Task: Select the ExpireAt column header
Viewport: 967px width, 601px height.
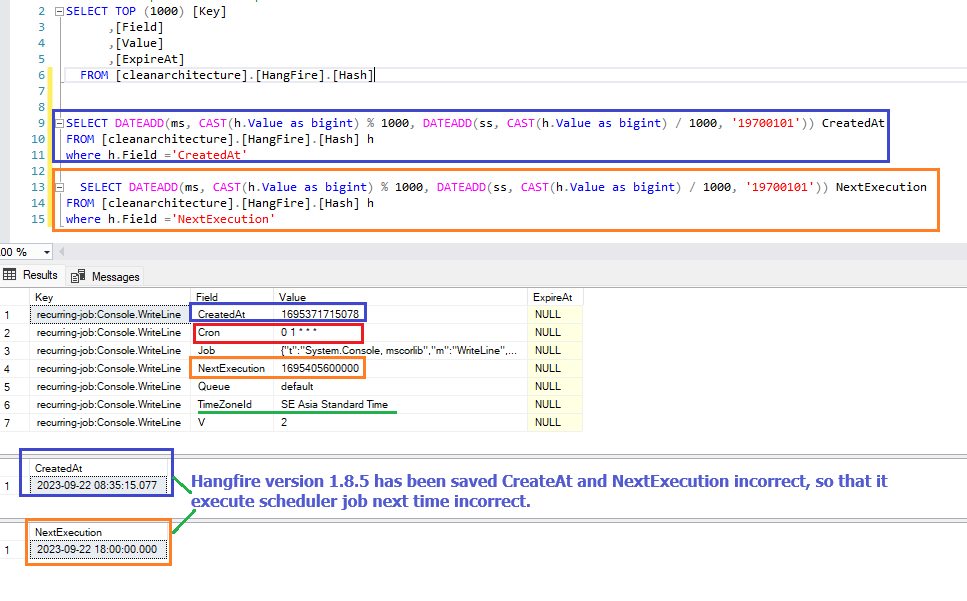Action: (x=552, y=297)
